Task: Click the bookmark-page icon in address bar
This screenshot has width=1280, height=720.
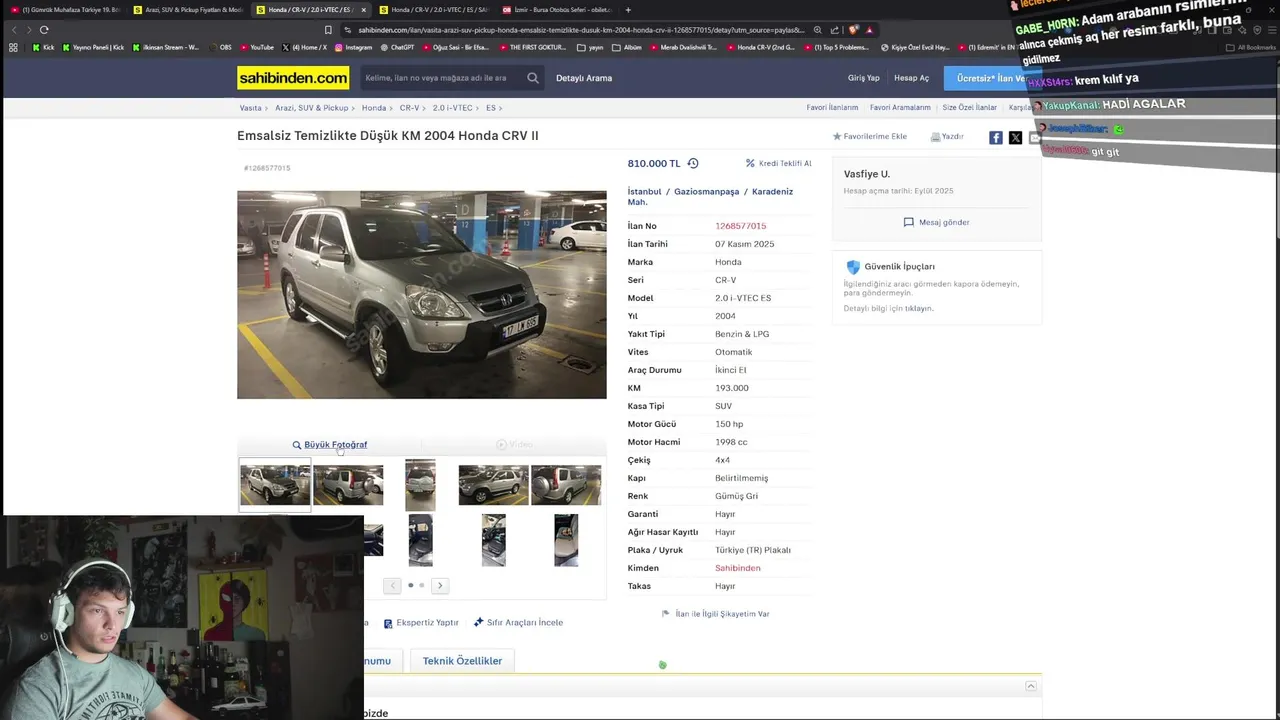Action: click(x=328, y=30)
